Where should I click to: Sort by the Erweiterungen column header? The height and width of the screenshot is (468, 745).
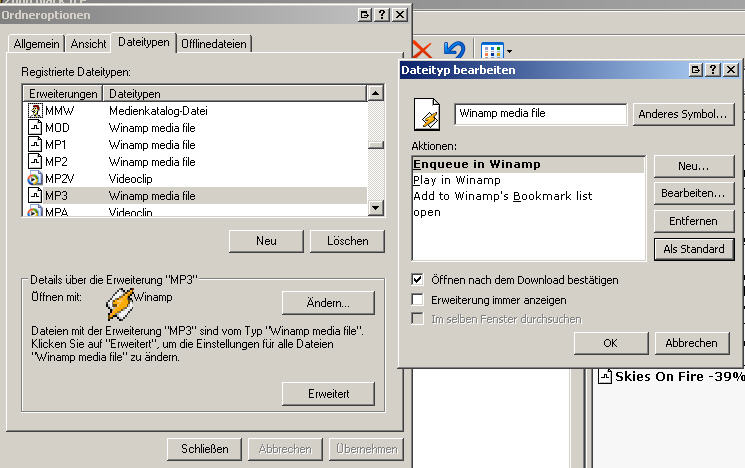(63, 94)
